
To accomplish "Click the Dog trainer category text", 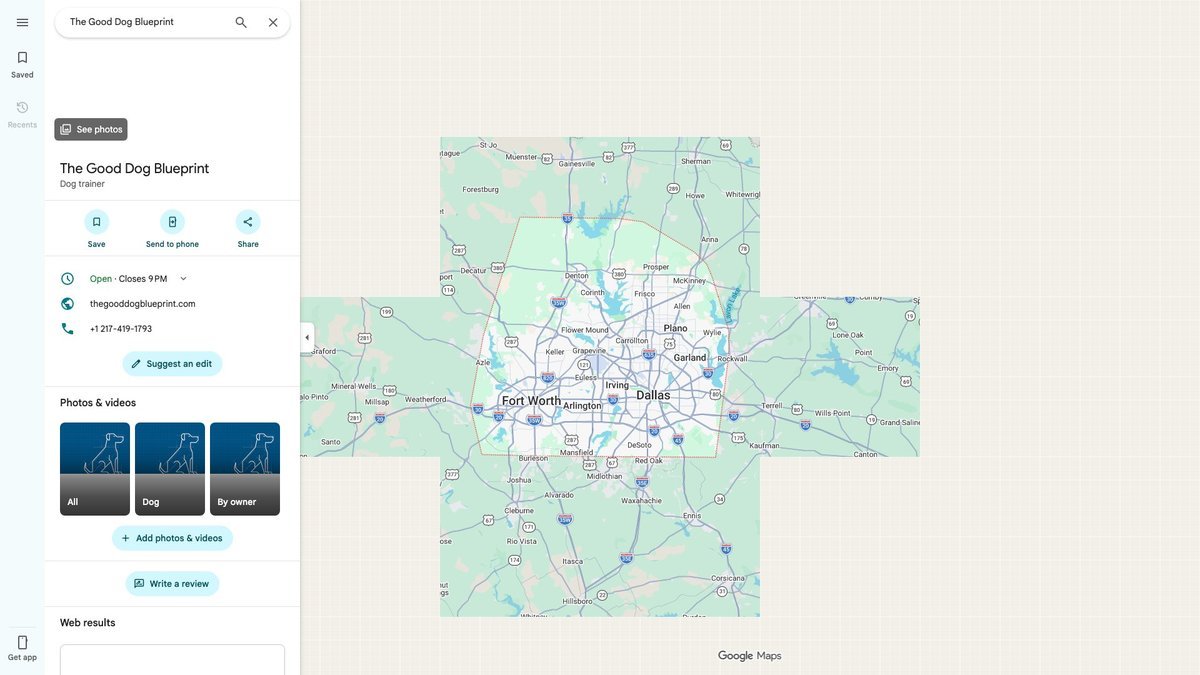I will tap(82, 184).
